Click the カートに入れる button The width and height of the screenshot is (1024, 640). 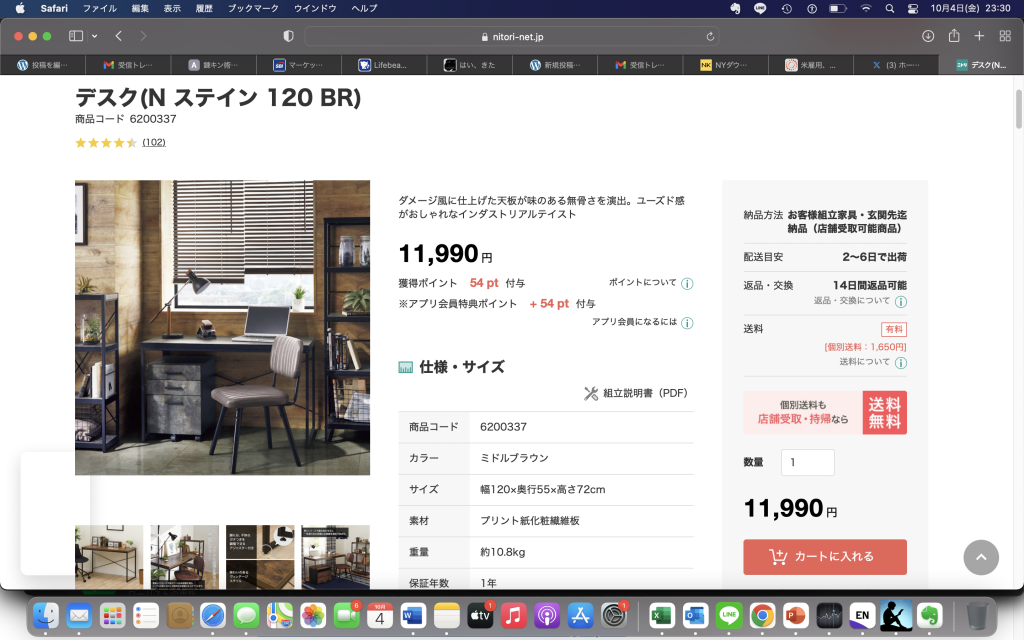(824, 557)
